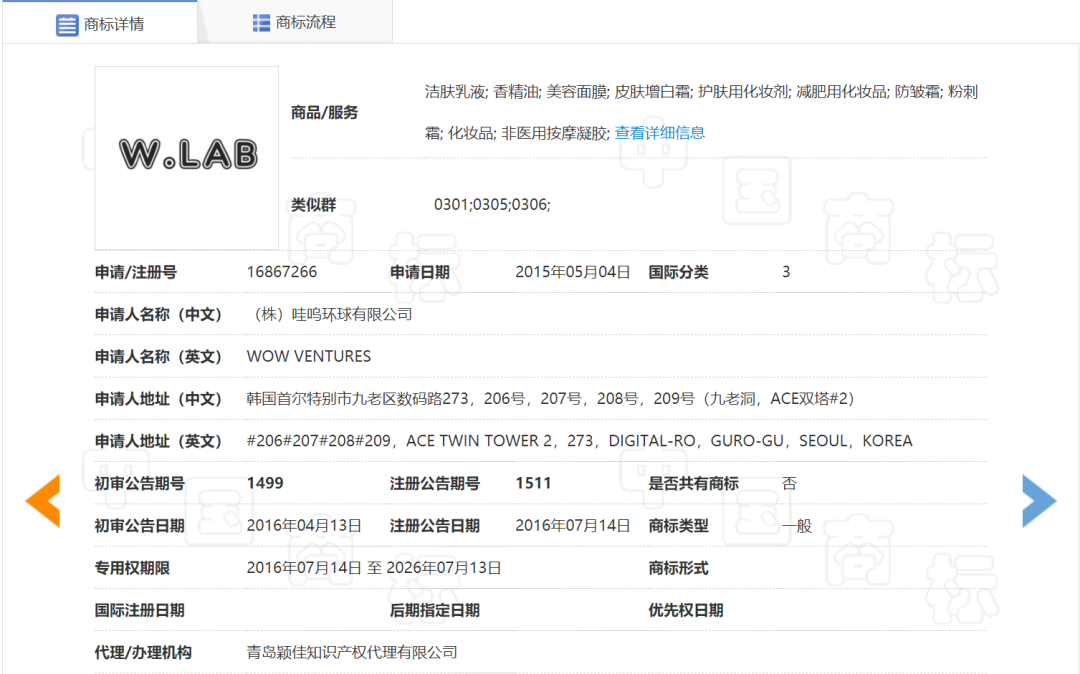
Task: Click the 商品/服务 label
Action: pos(324,112)
